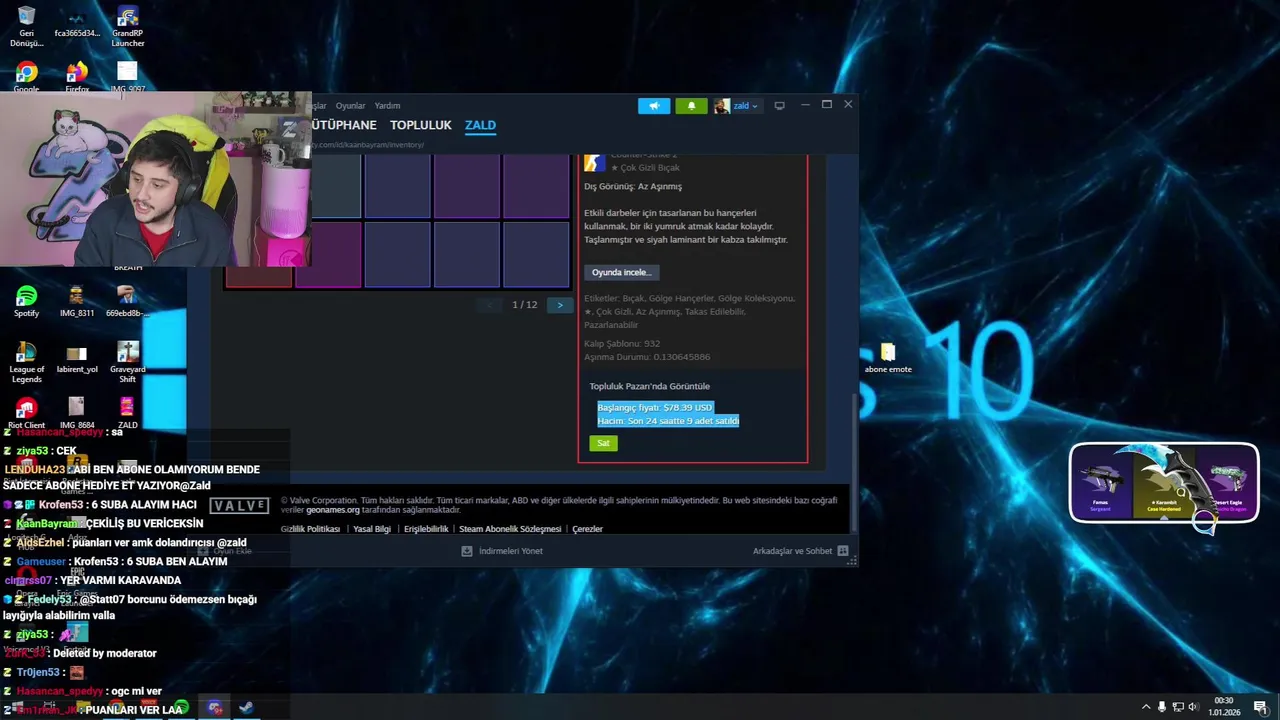Click the Discord icon in the taskbar

pyautogui.click(x=215, y=708)
